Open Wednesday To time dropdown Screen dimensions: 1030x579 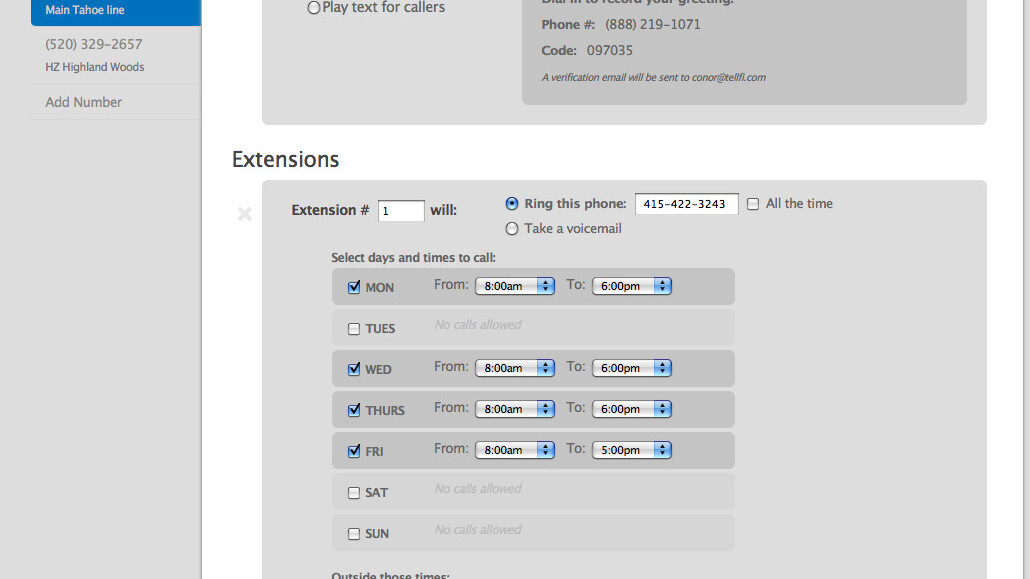pos(632,368)
